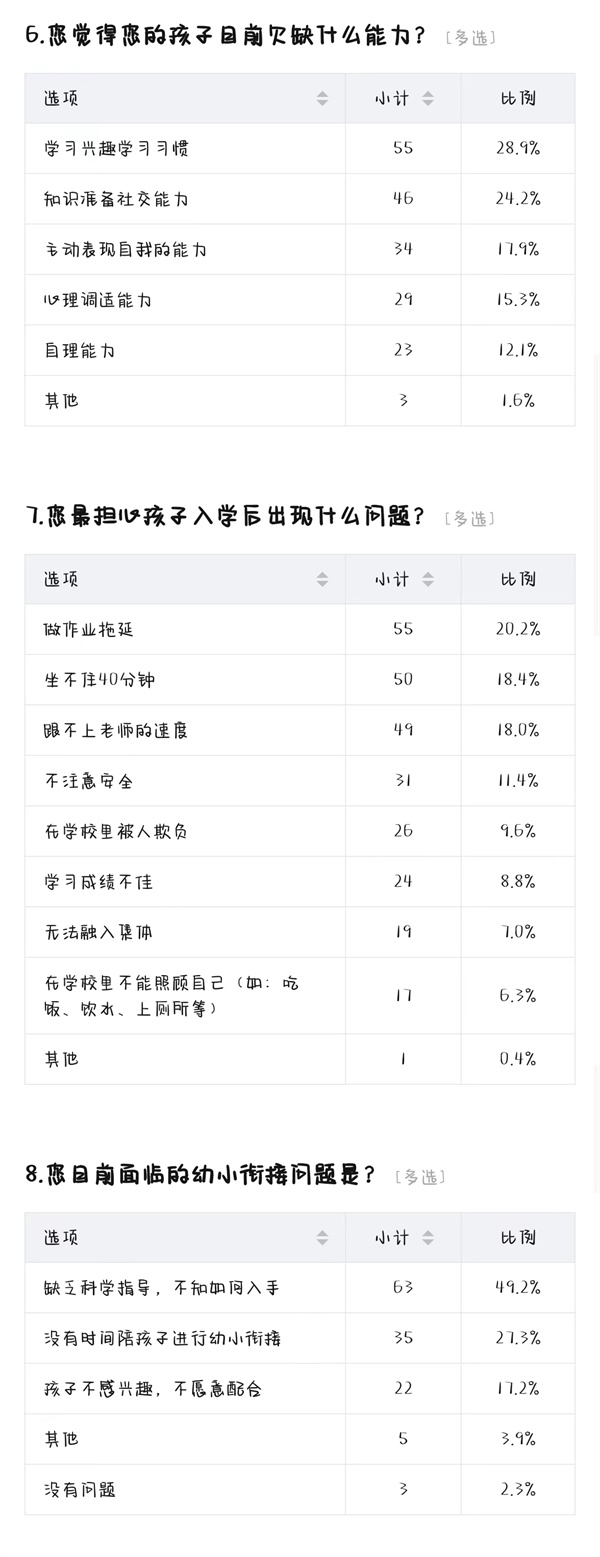
Task: Click the 多选 tag beside question 8
Action: [x=420, y=1176]
